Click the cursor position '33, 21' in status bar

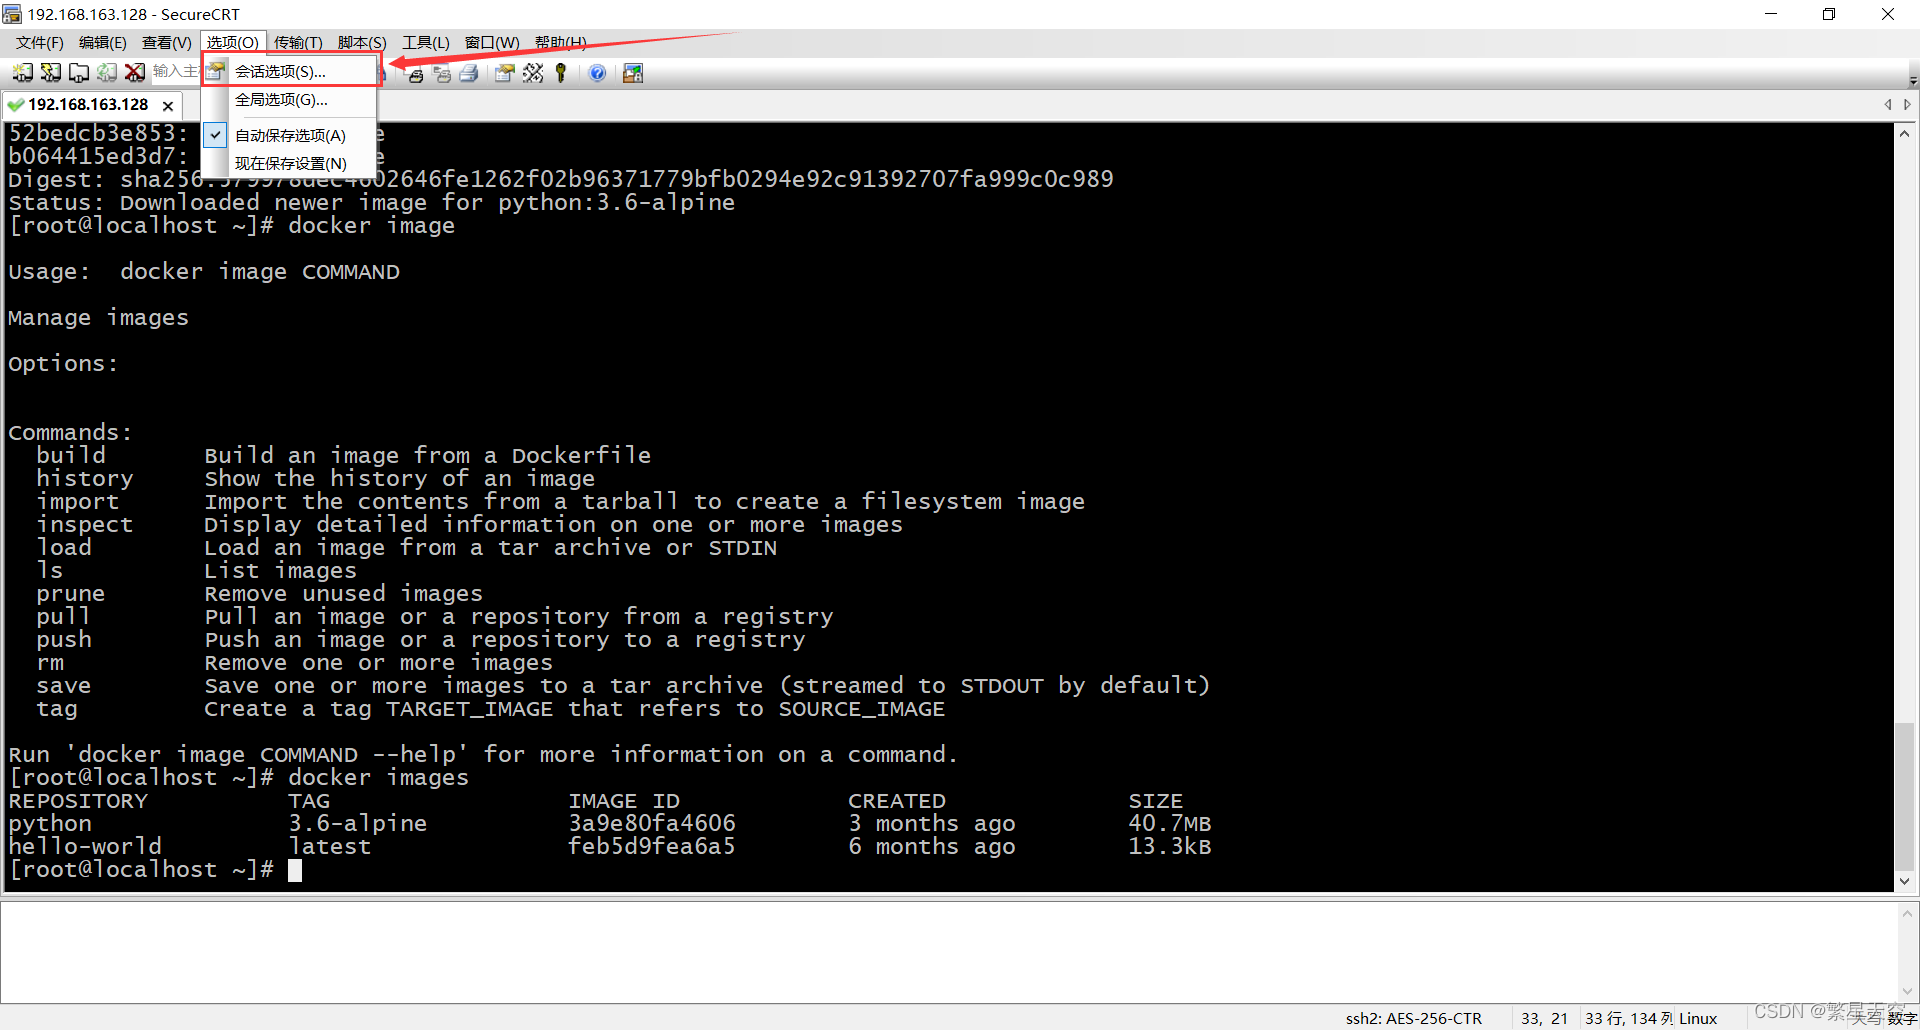(1545, 1018)
